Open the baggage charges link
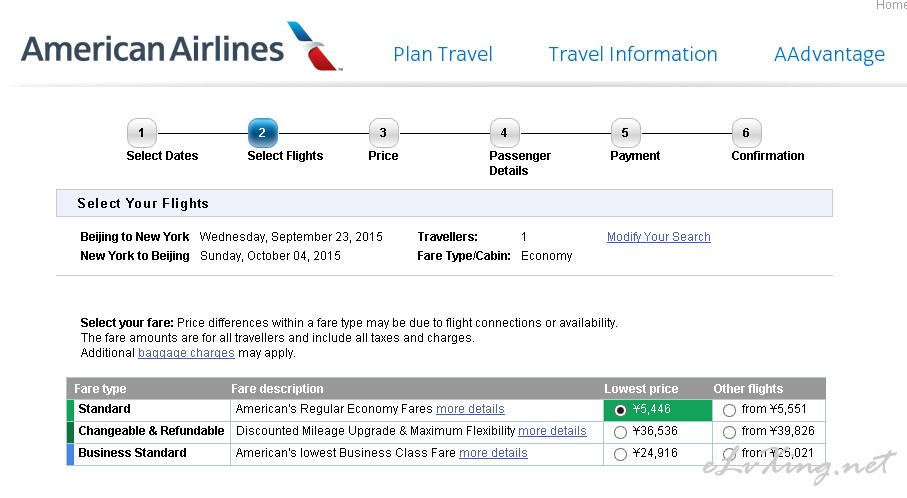907x498 pixels. tap(186, 353)
